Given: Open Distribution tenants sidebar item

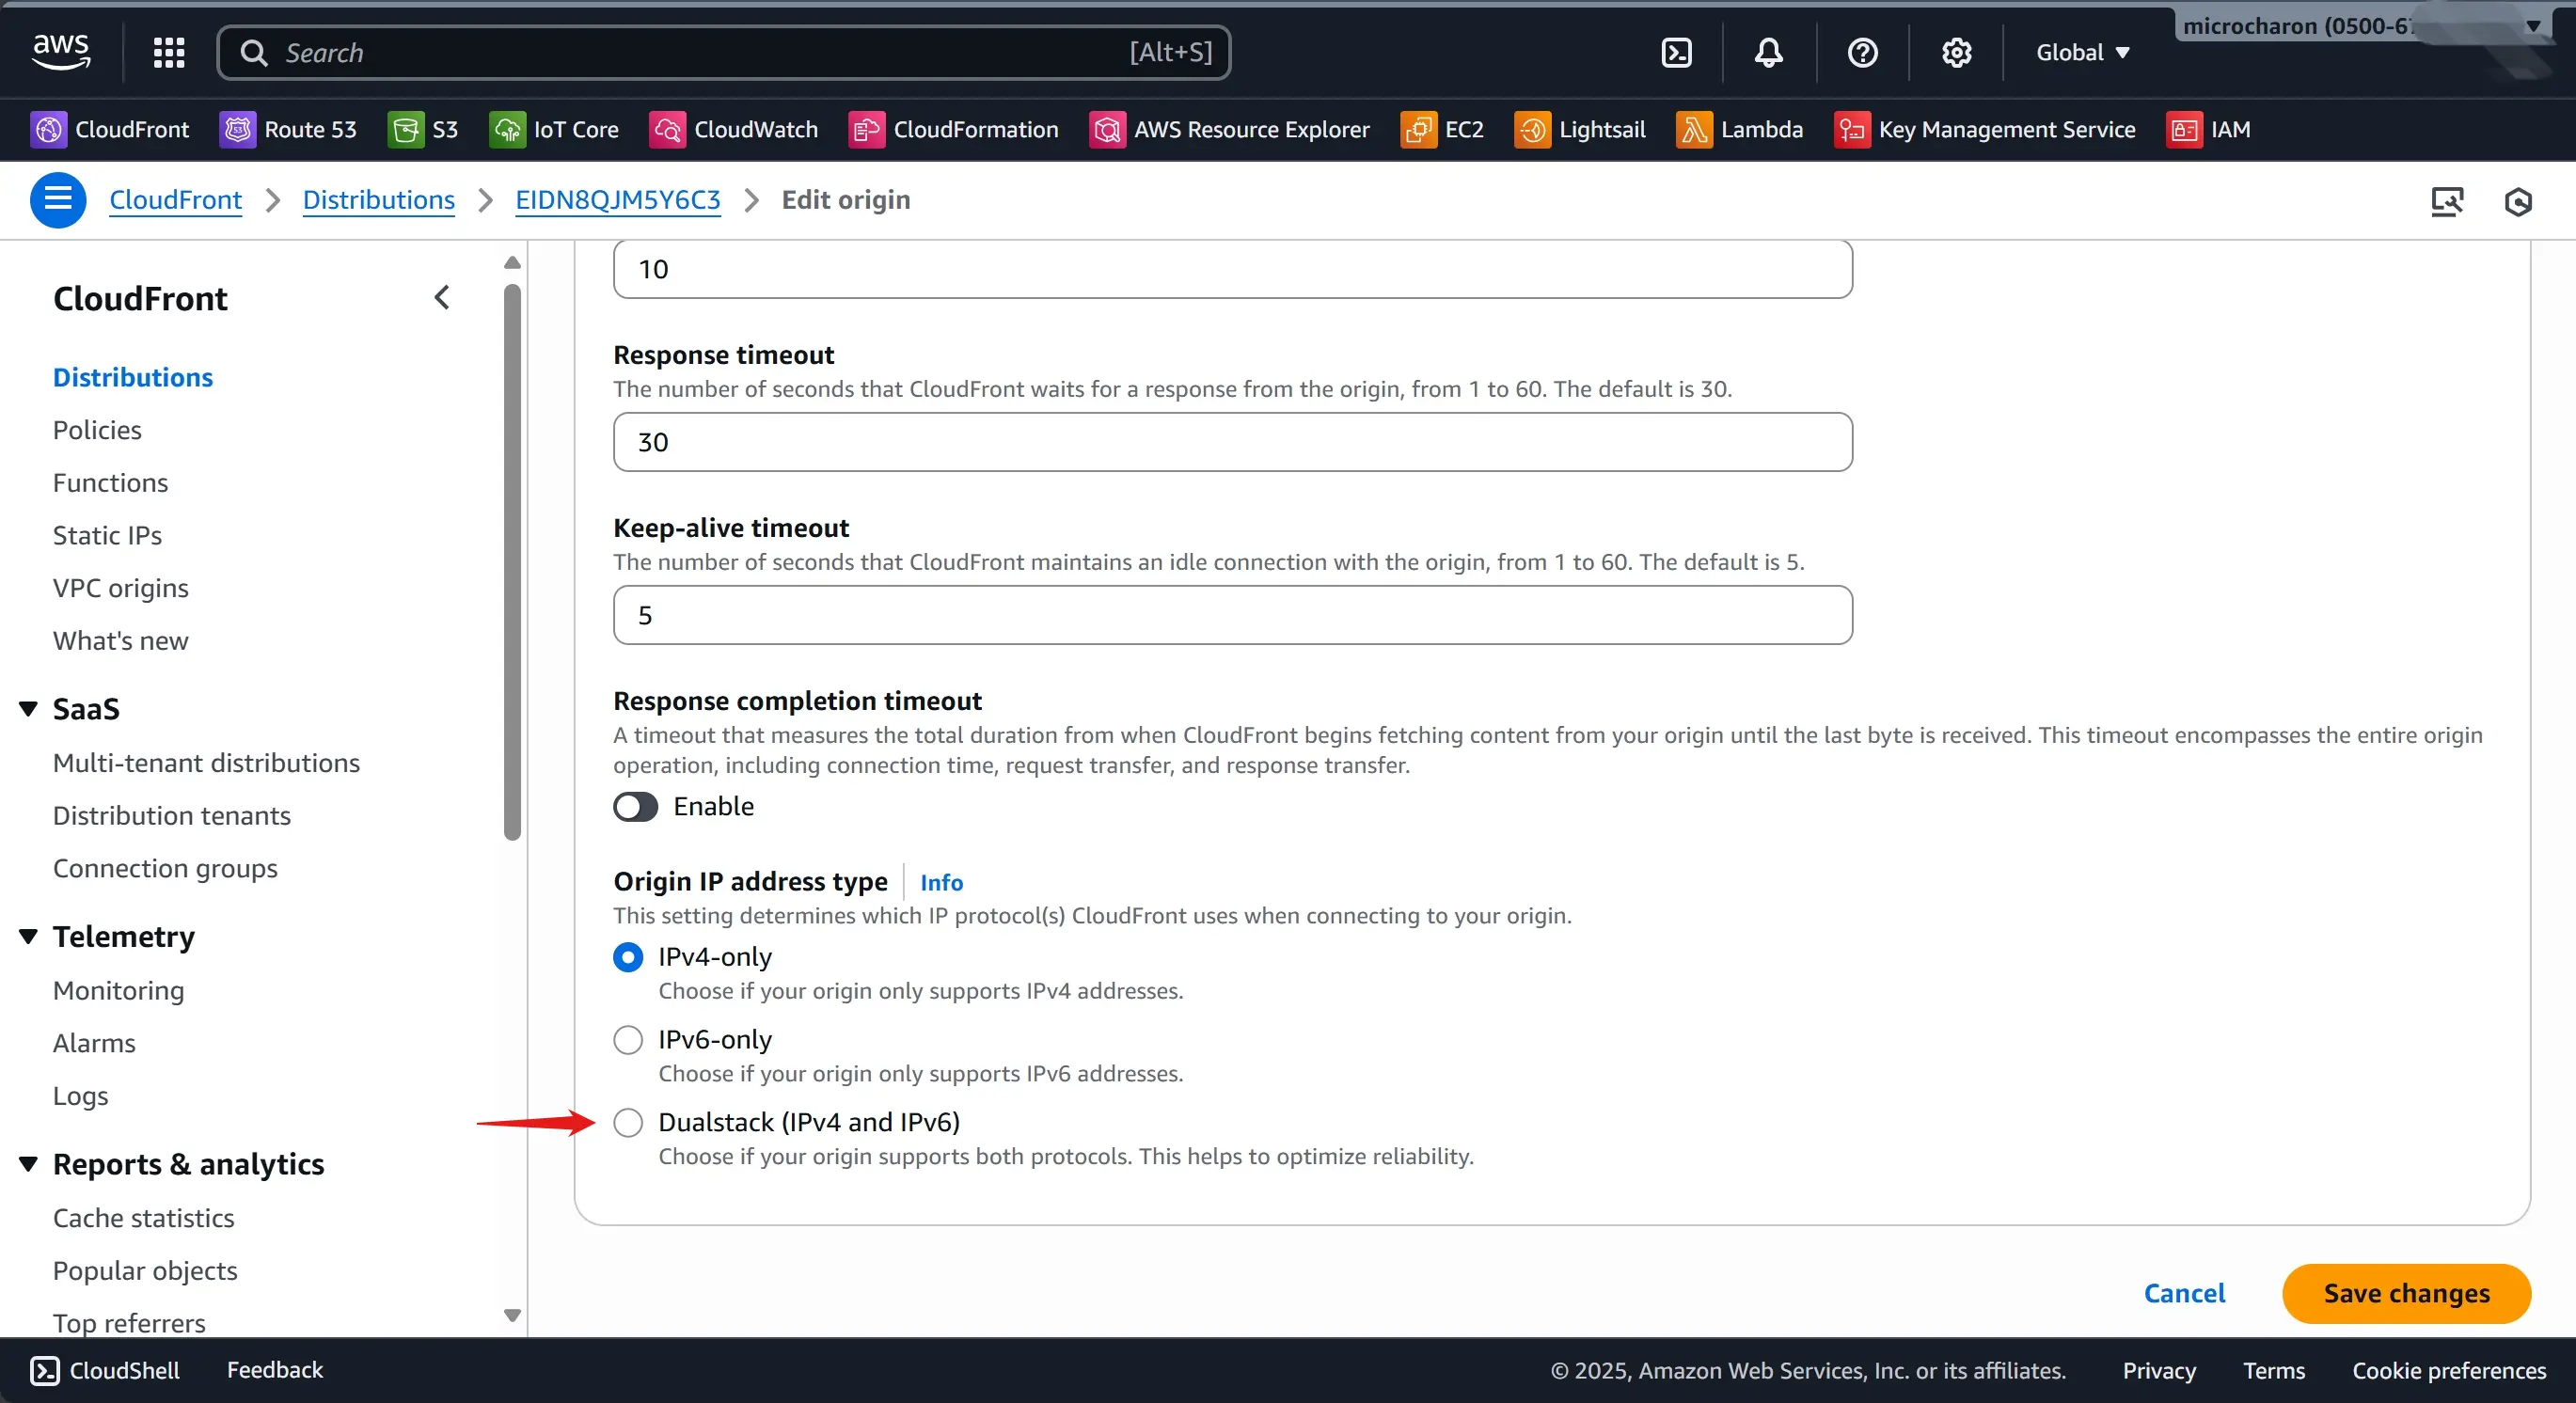Looking at the screenshot, I should (171, 816).
